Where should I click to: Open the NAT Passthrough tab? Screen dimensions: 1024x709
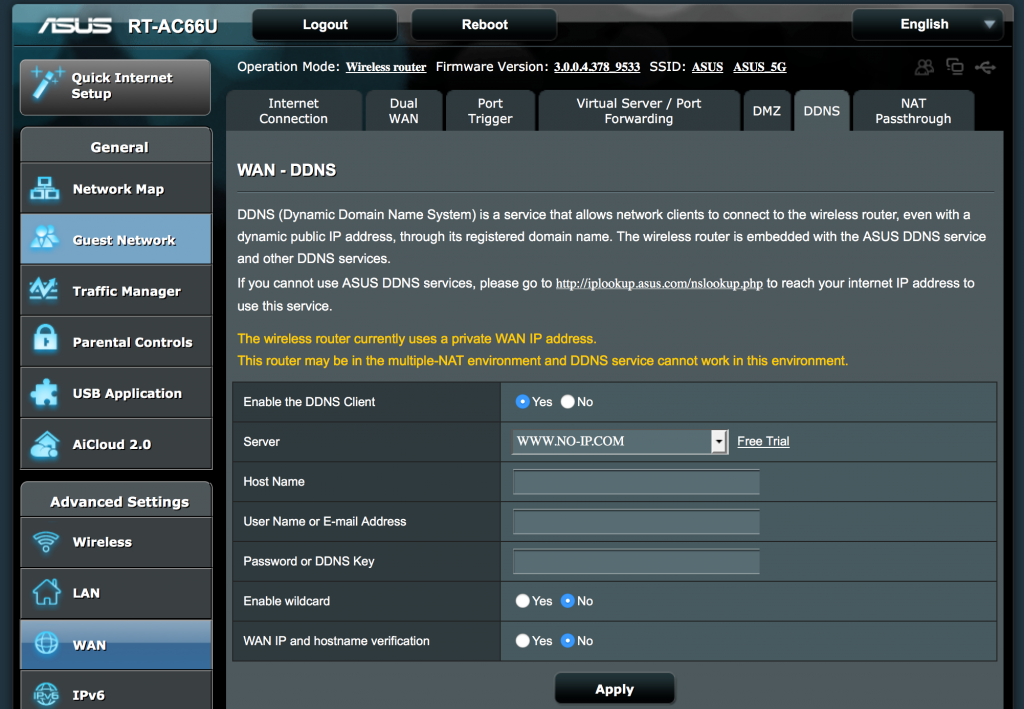pyautogui.click(x=913, y=111)
